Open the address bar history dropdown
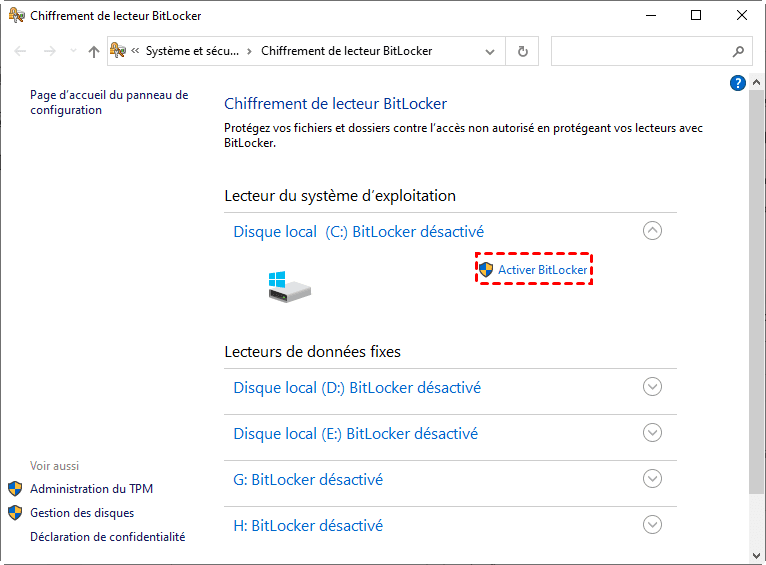The image size is (766, 565). coord(489,51)
